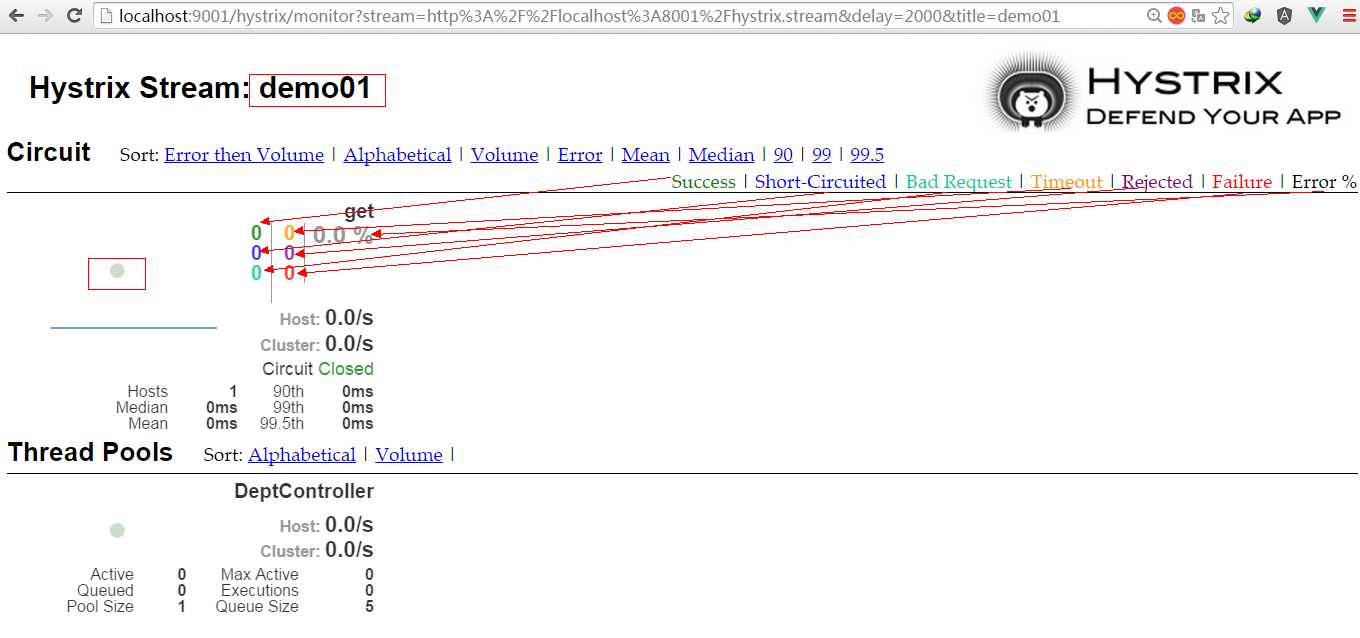Click the Max Active label
1360x638 pixels.
pos(260,575)
